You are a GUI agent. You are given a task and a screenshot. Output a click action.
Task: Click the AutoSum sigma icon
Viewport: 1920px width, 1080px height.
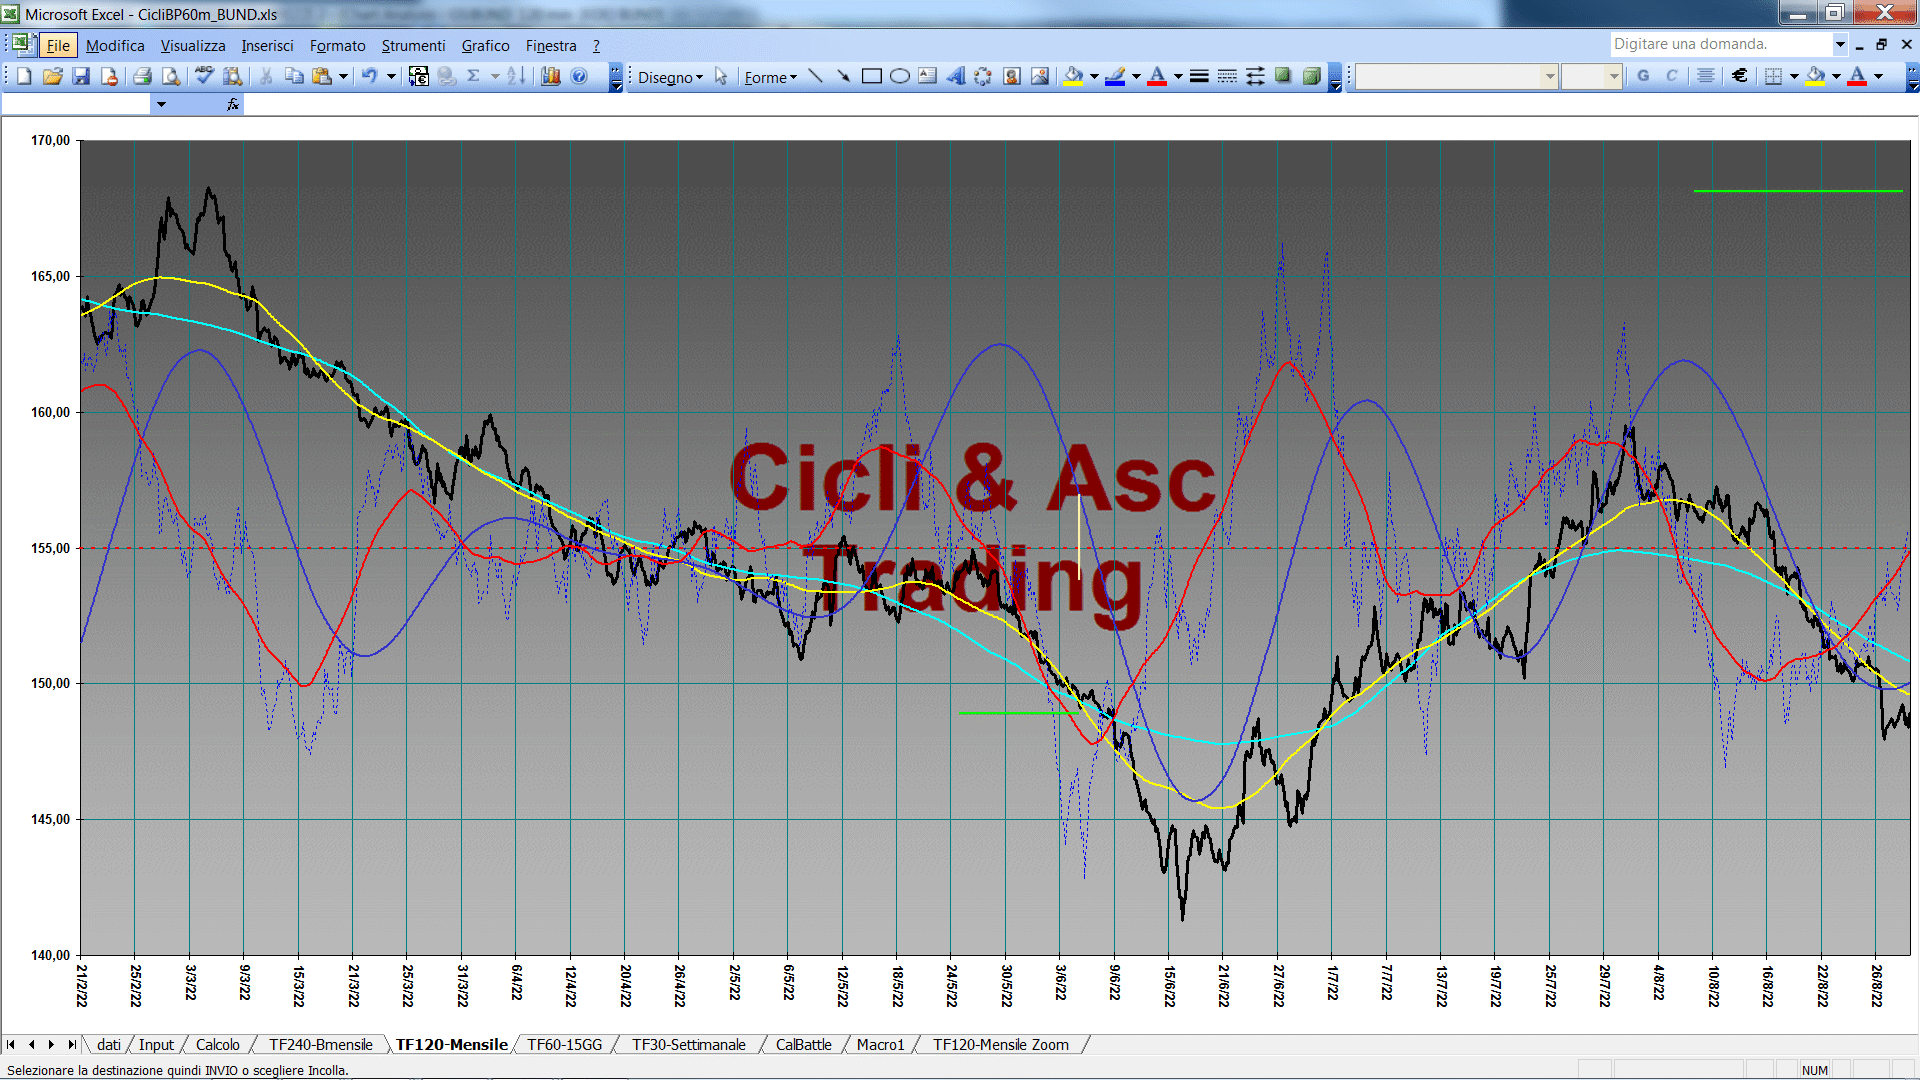pos(474,76)
